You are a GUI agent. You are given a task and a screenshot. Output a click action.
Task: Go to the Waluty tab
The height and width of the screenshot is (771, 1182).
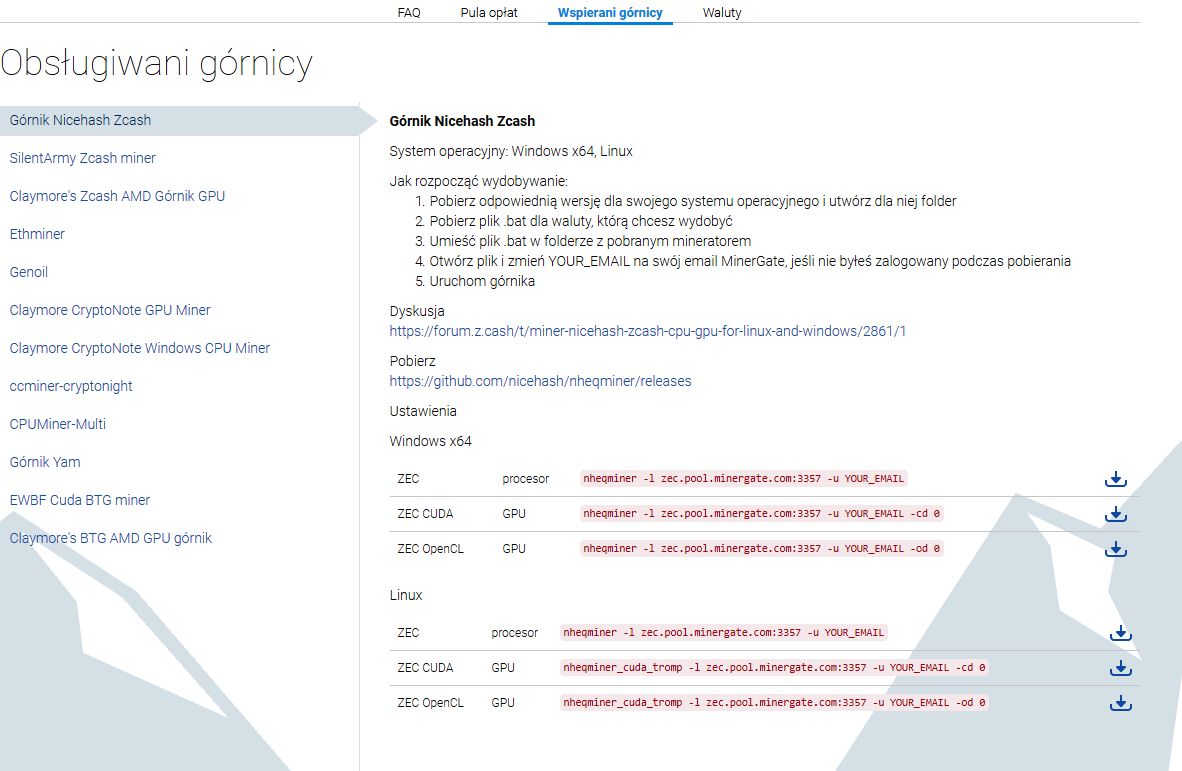pyautogui.click(x=722, y=12)
